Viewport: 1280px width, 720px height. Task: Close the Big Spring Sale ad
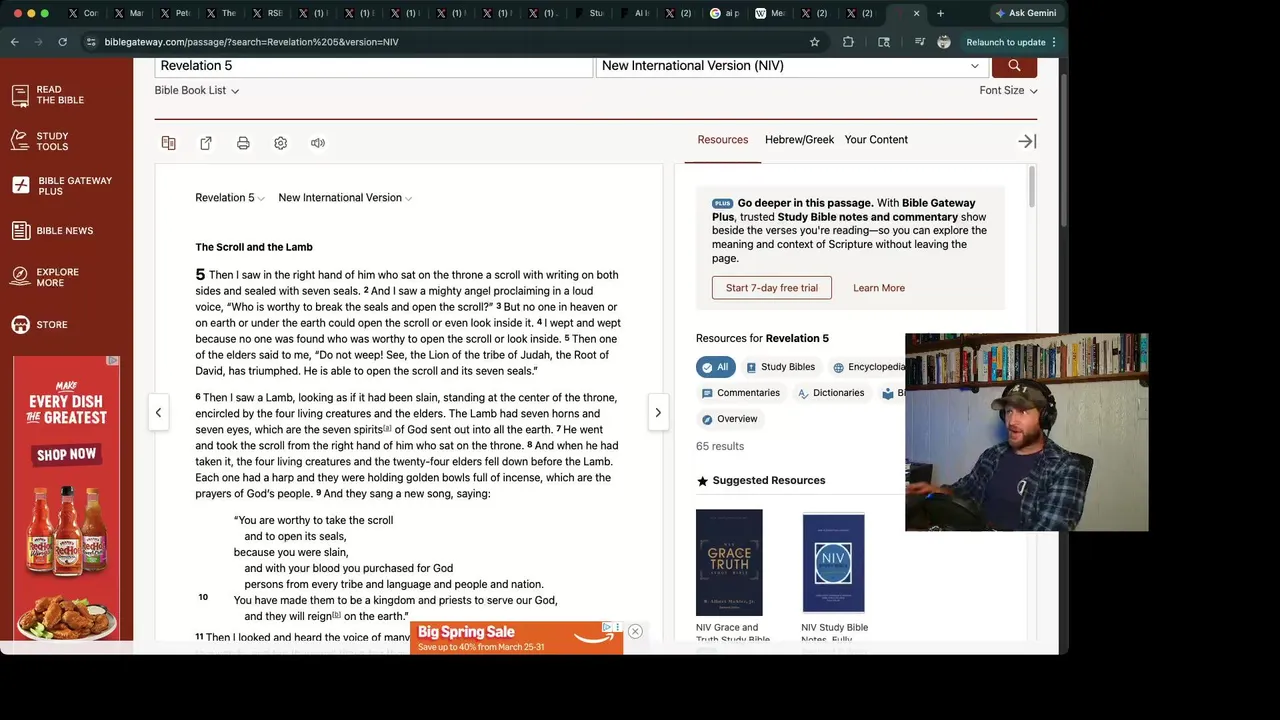(635, 631)
